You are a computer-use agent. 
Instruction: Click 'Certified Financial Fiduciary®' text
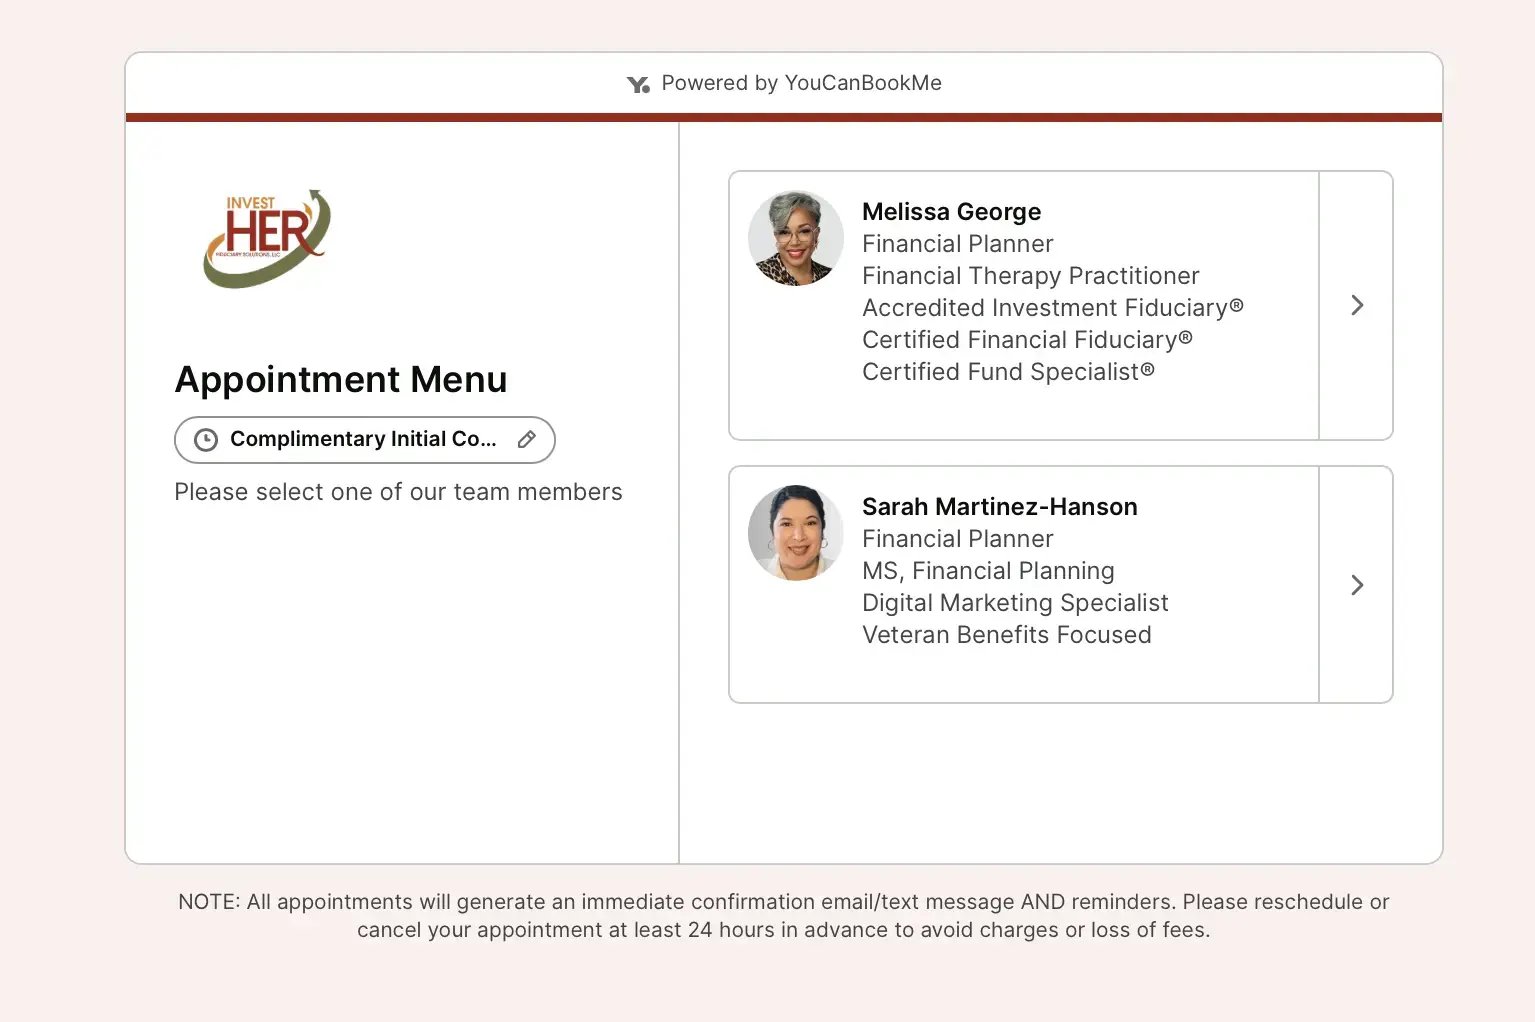click(1027, 340)
